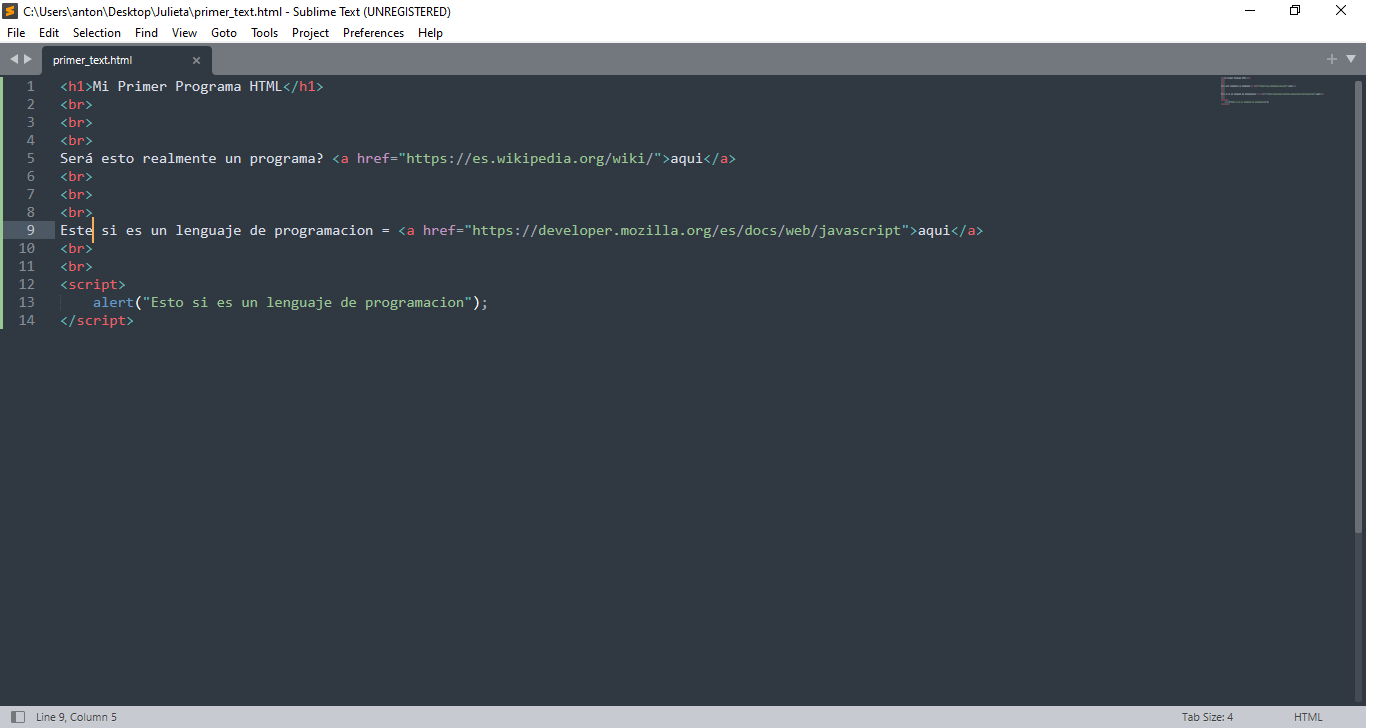1374x728 pixels.
Task: Open the Edit menu
Action: [x=49, y=33]
